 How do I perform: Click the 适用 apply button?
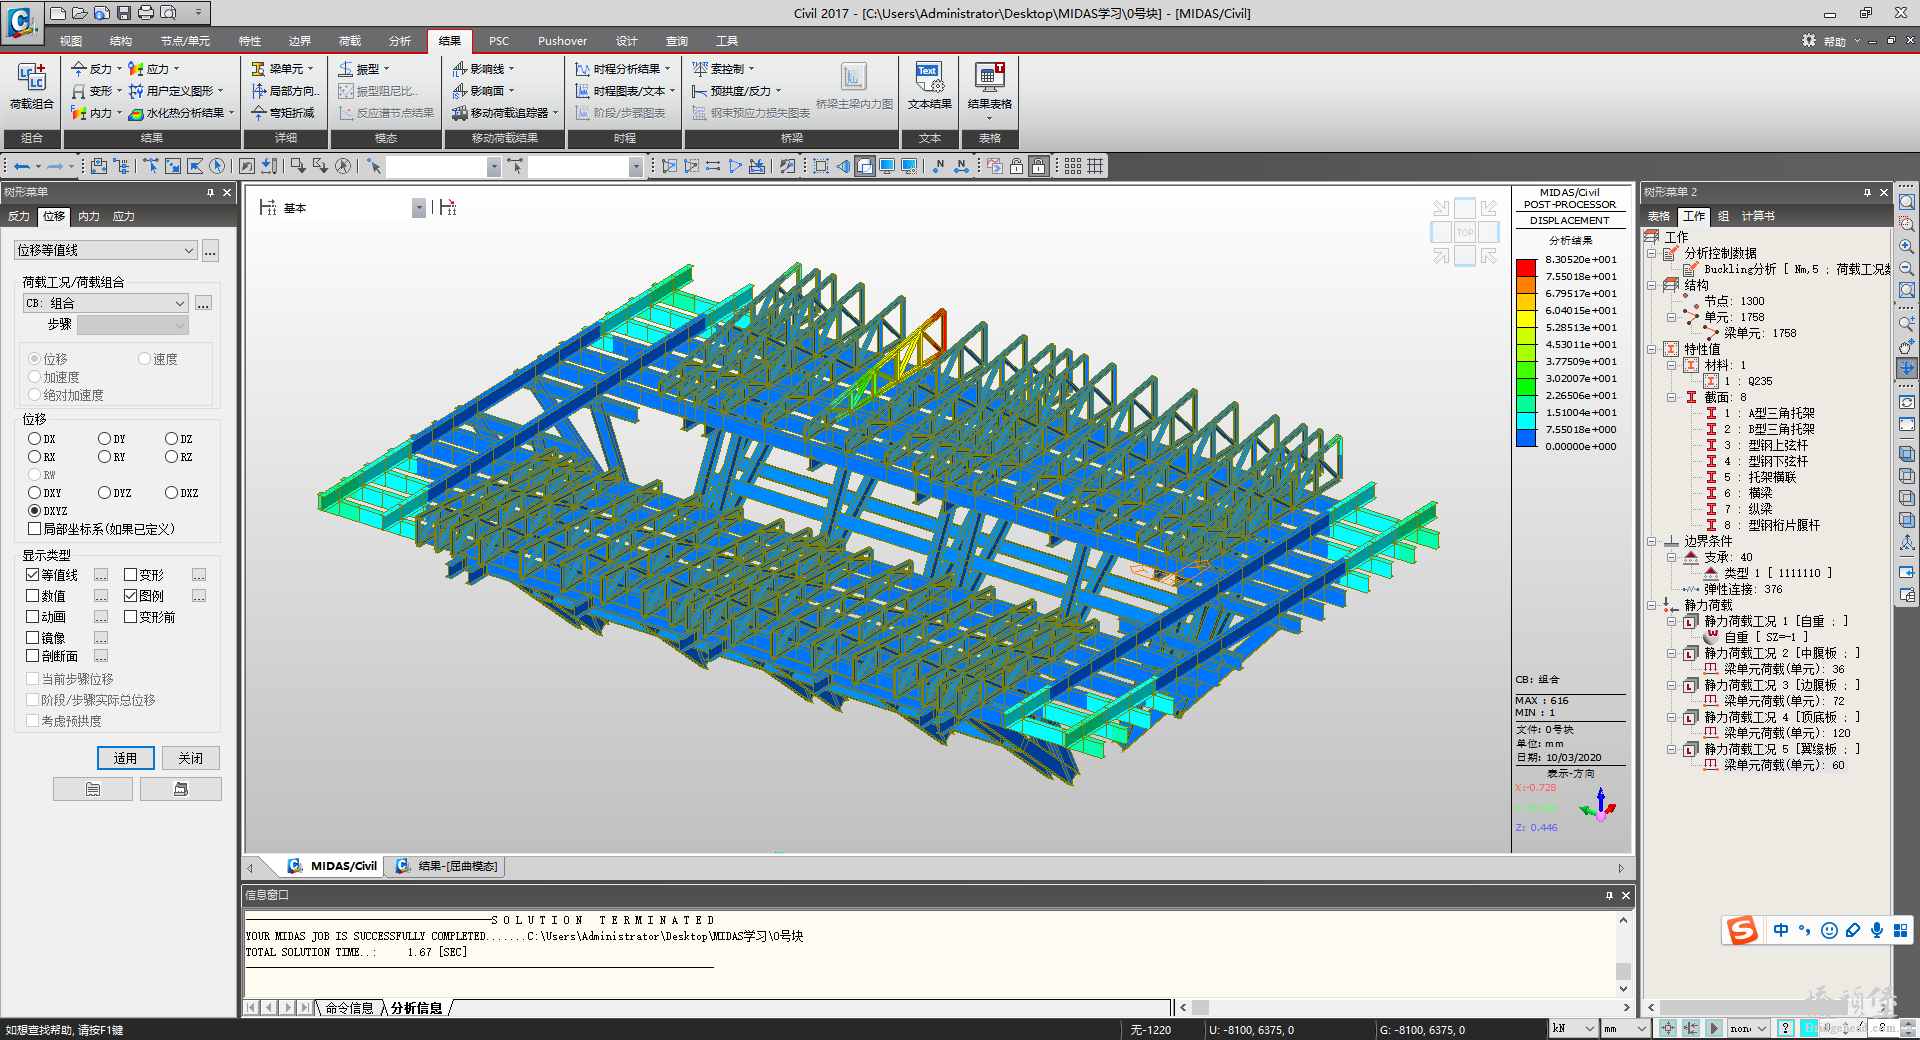coord(125,758)
